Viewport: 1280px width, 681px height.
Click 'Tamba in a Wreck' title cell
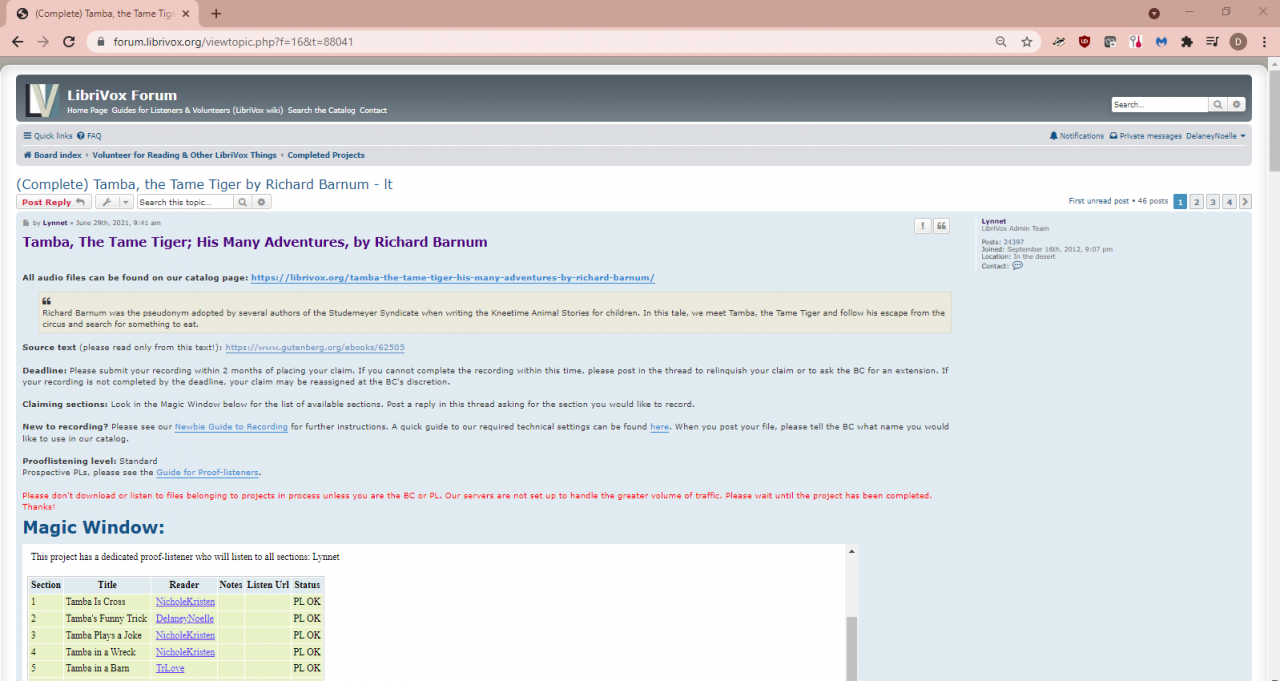pos(107,652)
